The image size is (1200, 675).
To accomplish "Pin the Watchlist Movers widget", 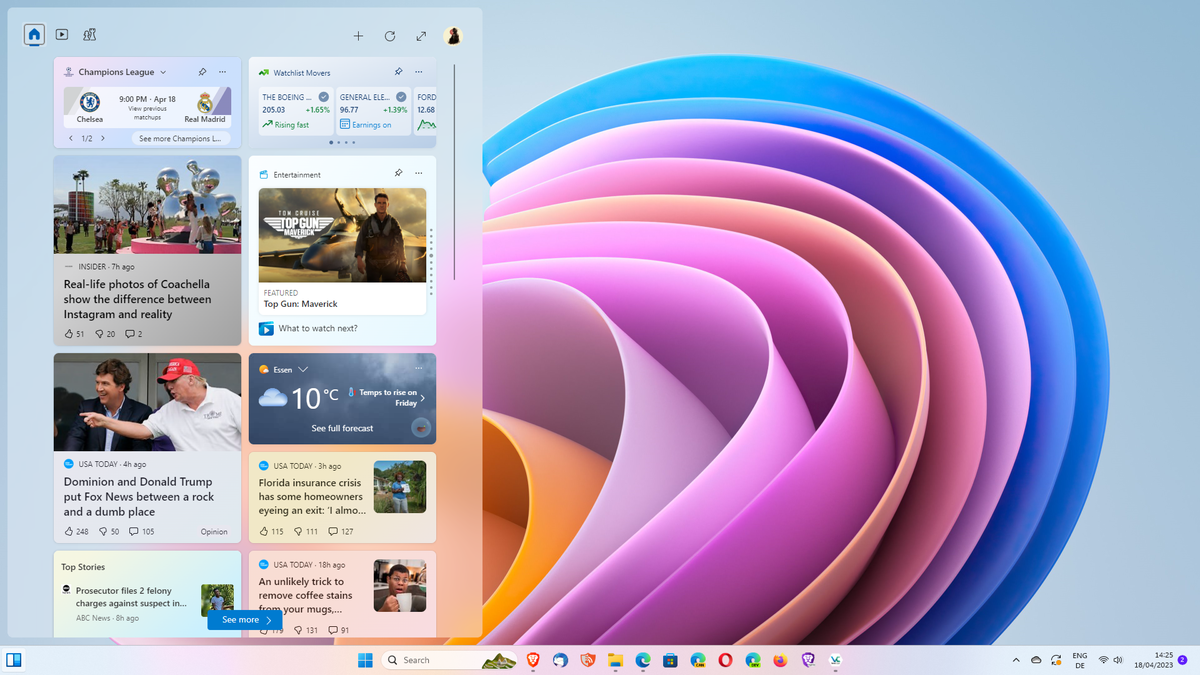I will (x=398, y=72).
